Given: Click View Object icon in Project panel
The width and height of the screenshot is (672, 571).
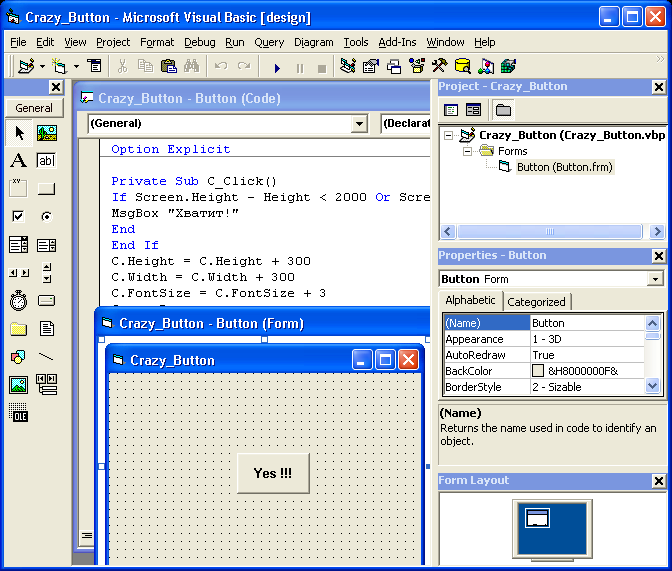Looking at the screenshot, I should pyautogui.click(x=473, y=110).
